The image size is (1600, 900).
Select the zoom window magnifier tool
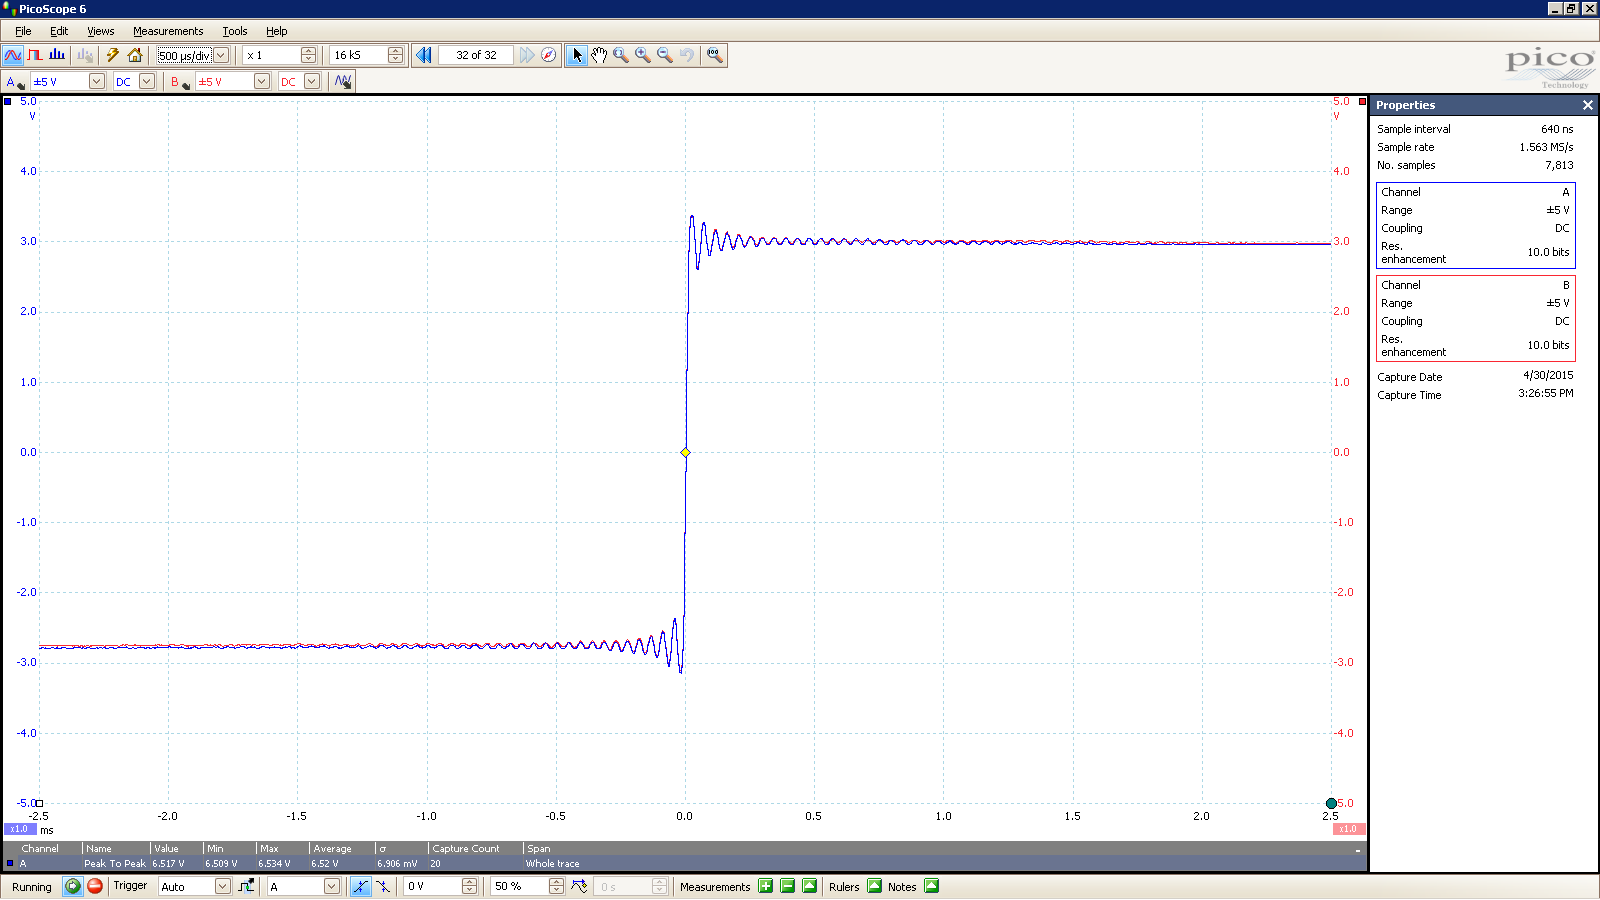[x=621, y=55]
